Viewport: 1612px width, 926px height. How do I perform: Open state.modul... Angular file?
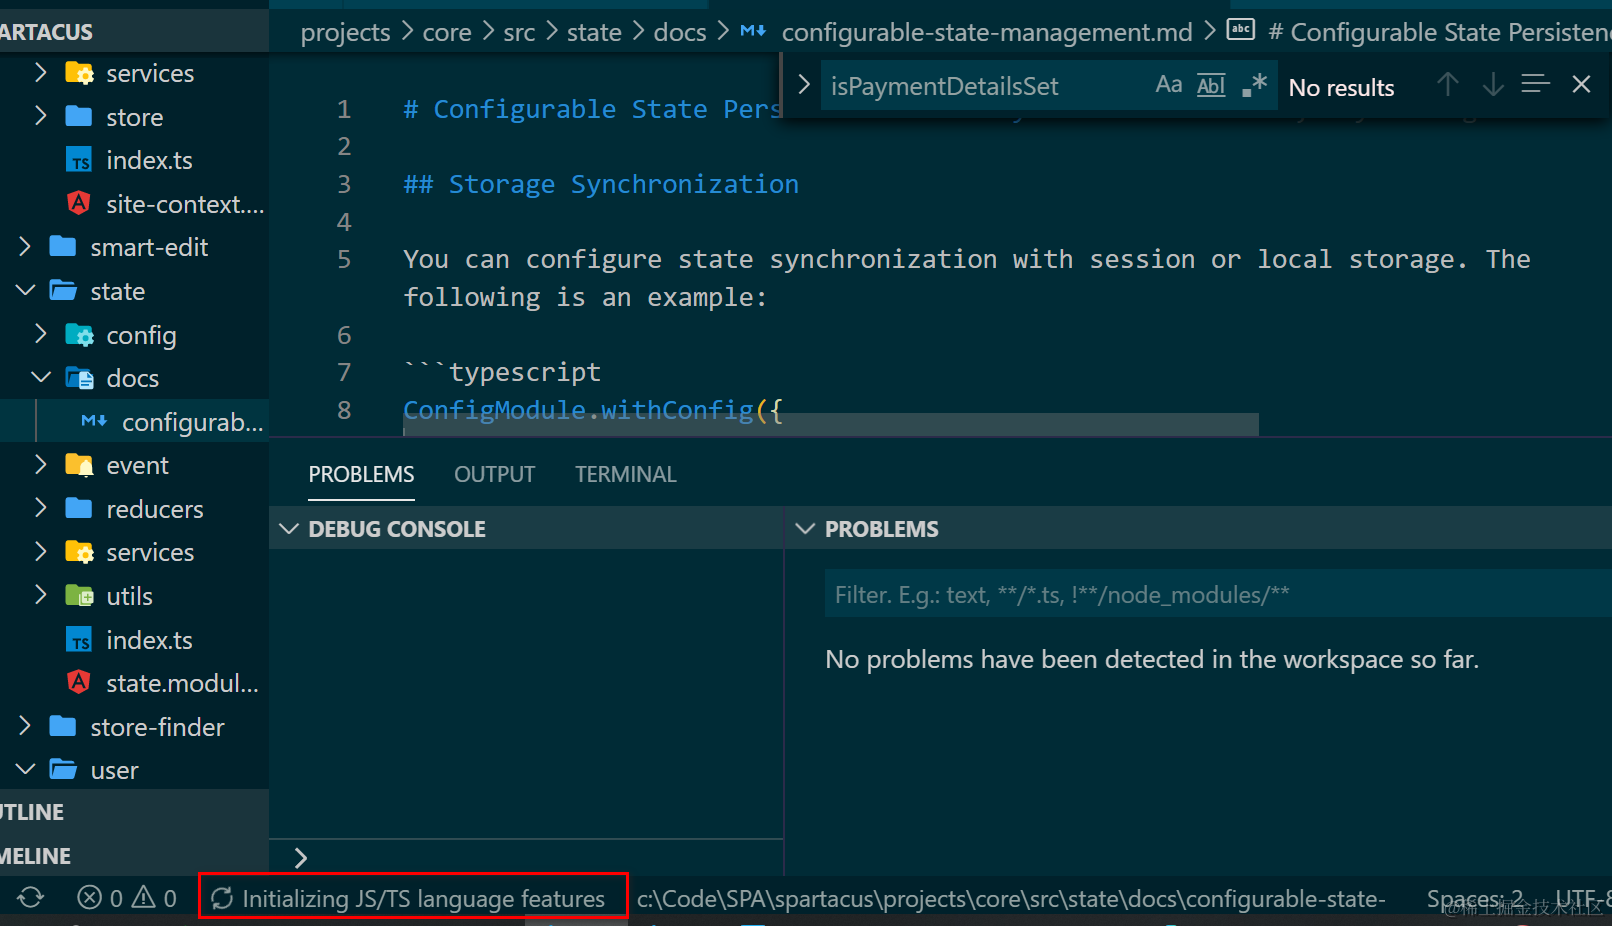tap(182, 683)
